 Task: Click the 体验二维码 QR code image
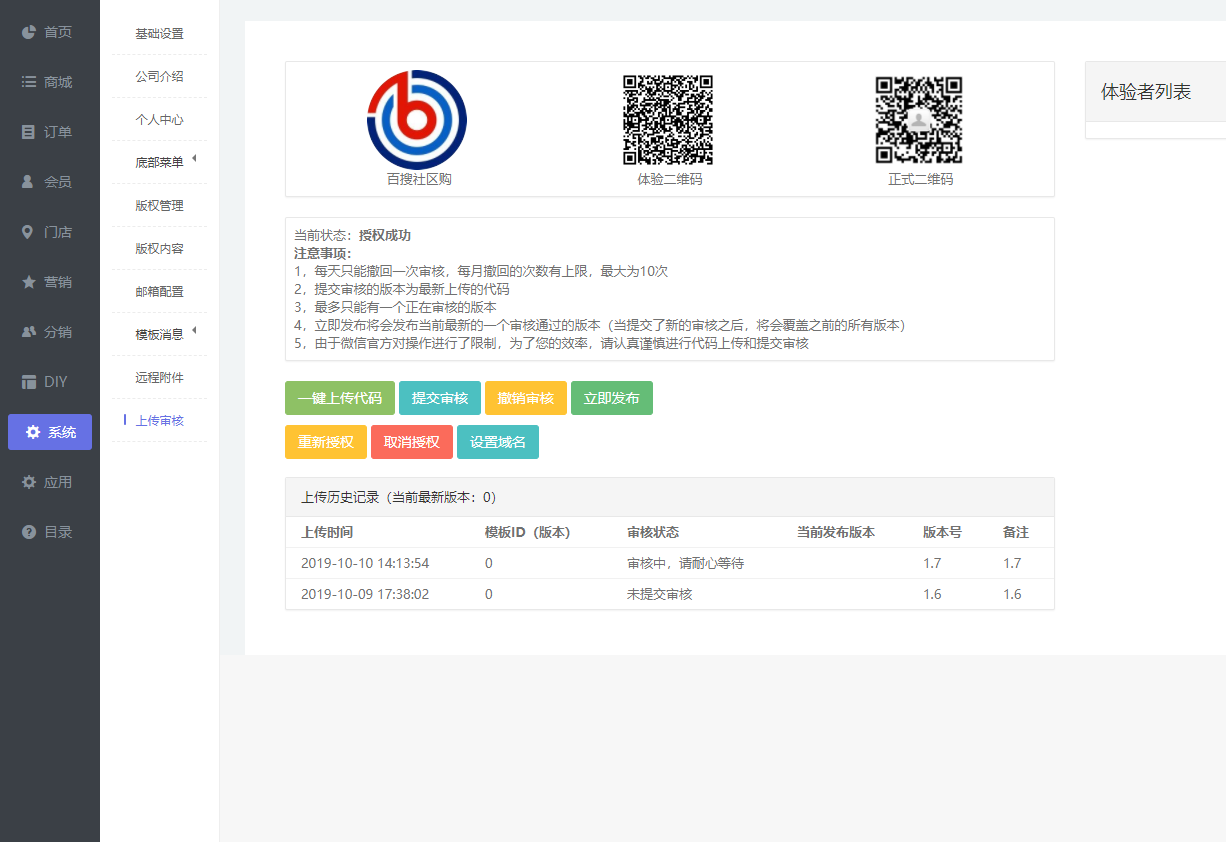tap(668, 120)
